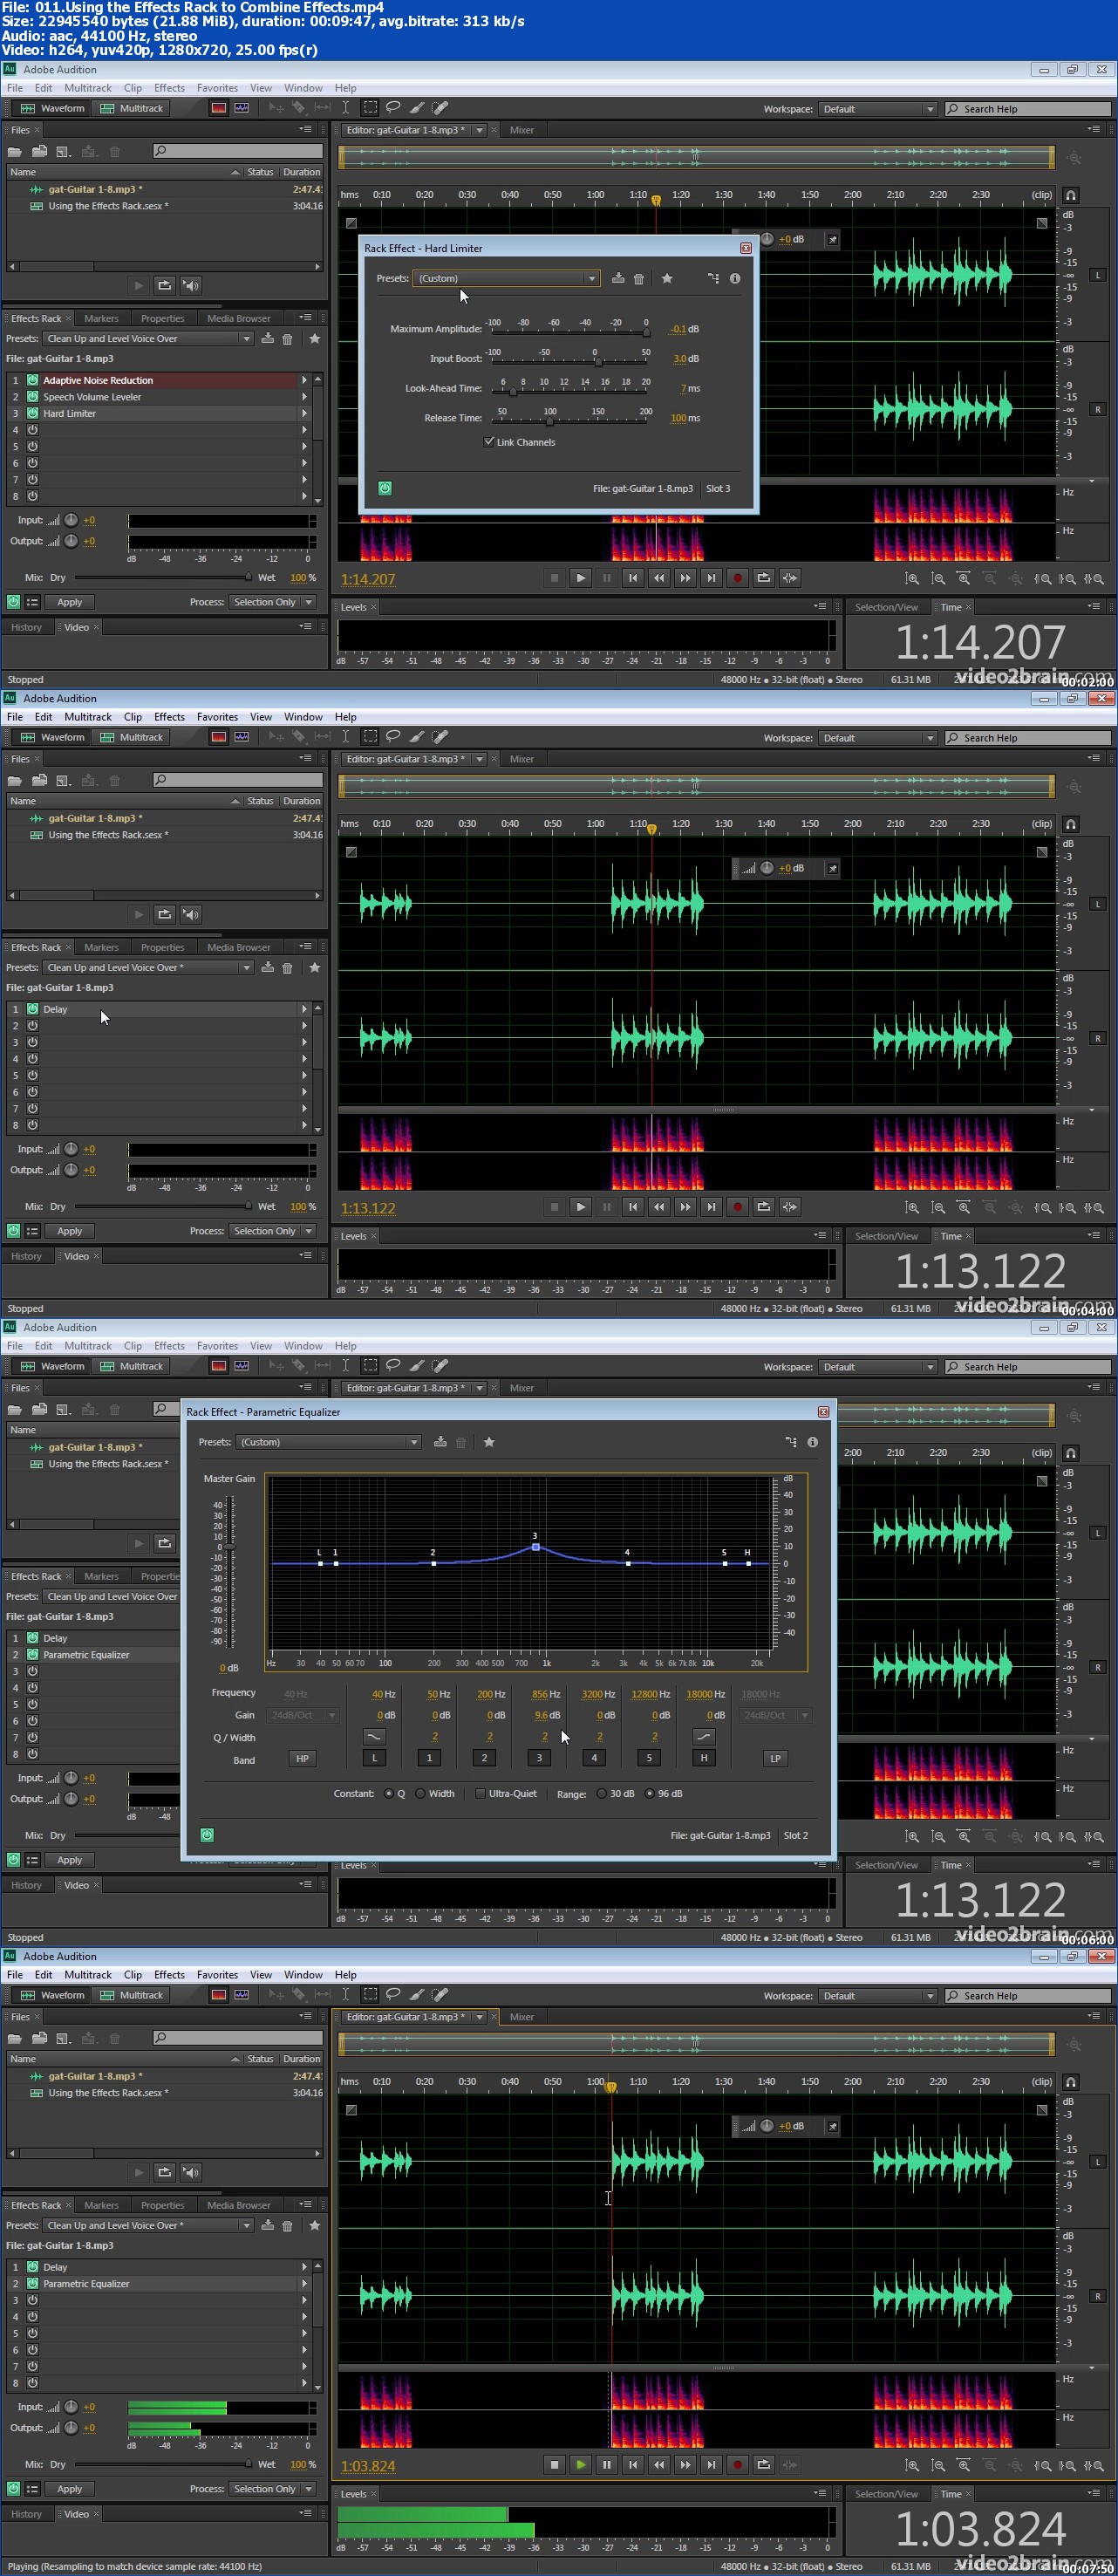Click Apply button in the Hard Limiter frame
This screenshot has height=2576, width=1118.
69,602
